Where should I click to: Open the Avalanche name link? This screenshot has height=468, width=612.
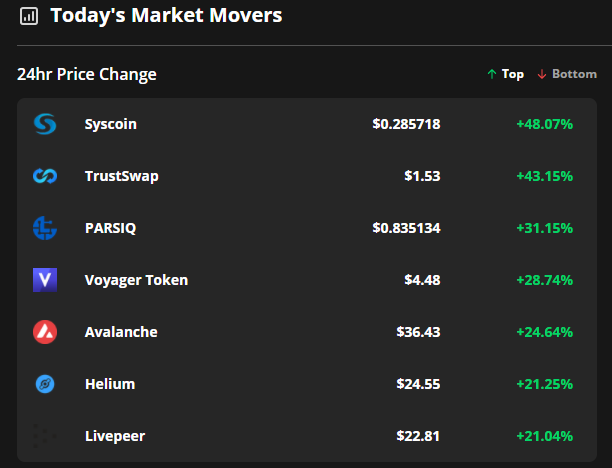point(121,332)
